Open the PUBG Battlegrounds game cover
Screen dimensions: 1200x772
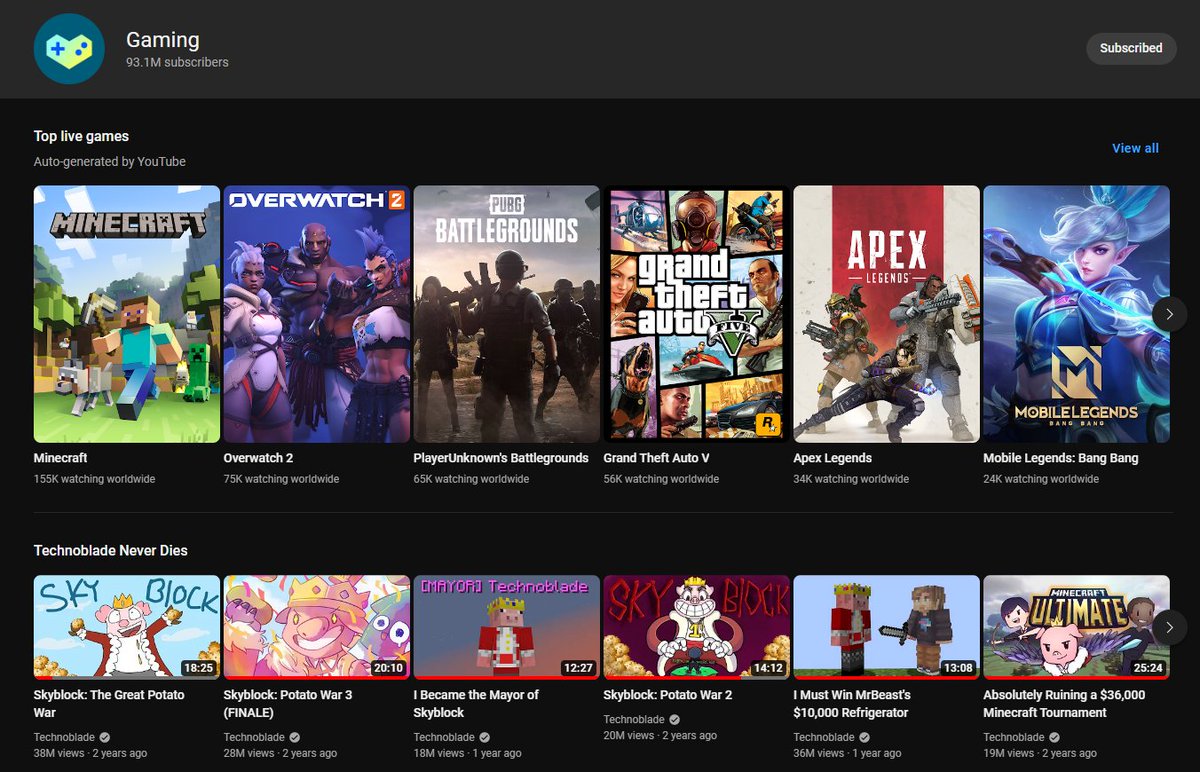[x=507, y=314]
